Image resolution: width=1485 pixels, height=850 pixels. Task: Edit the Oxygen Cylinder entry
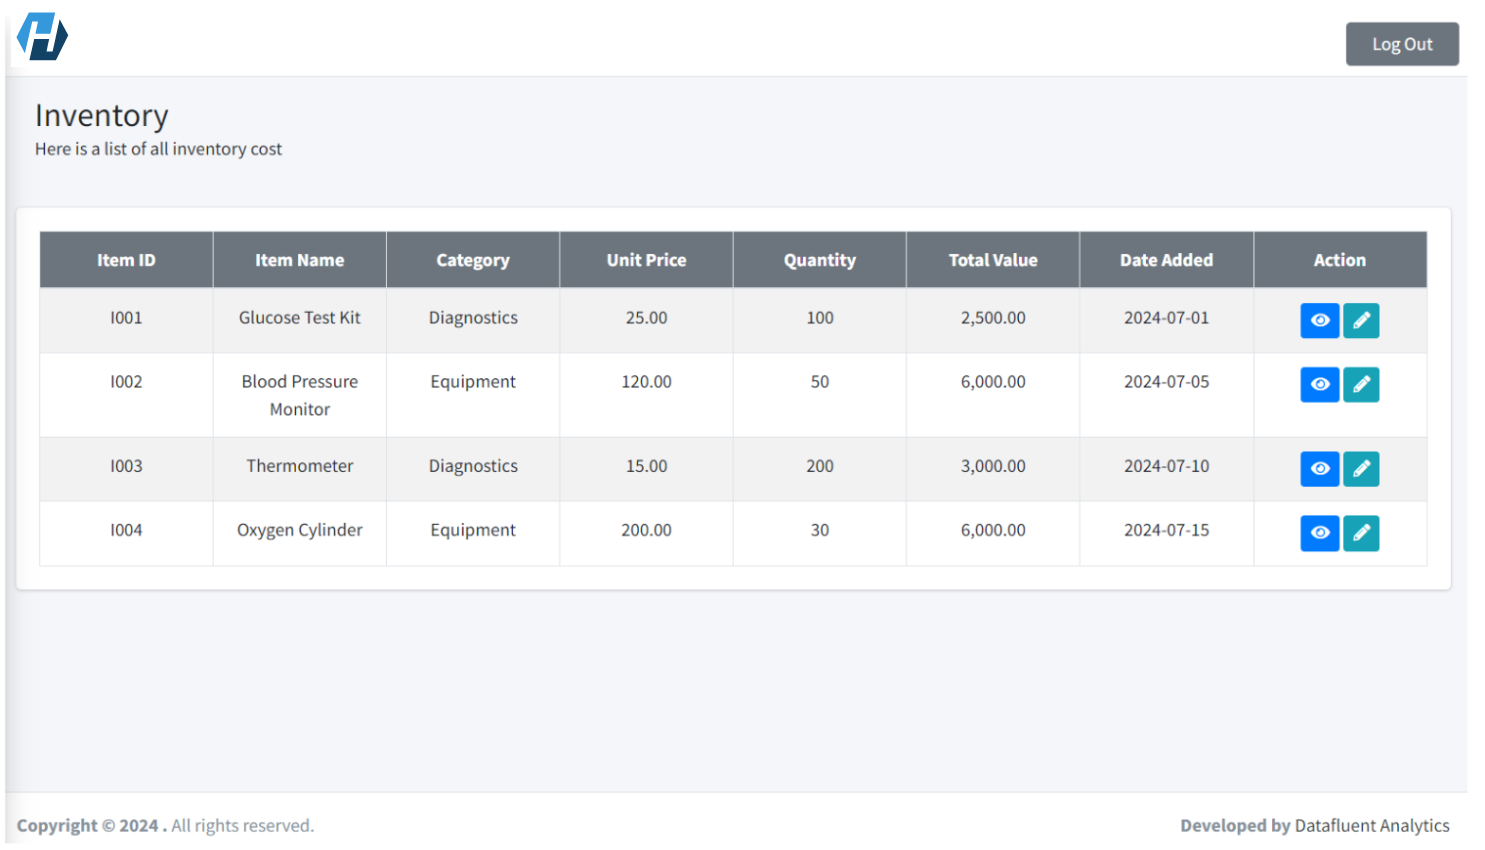[1360, 532]
